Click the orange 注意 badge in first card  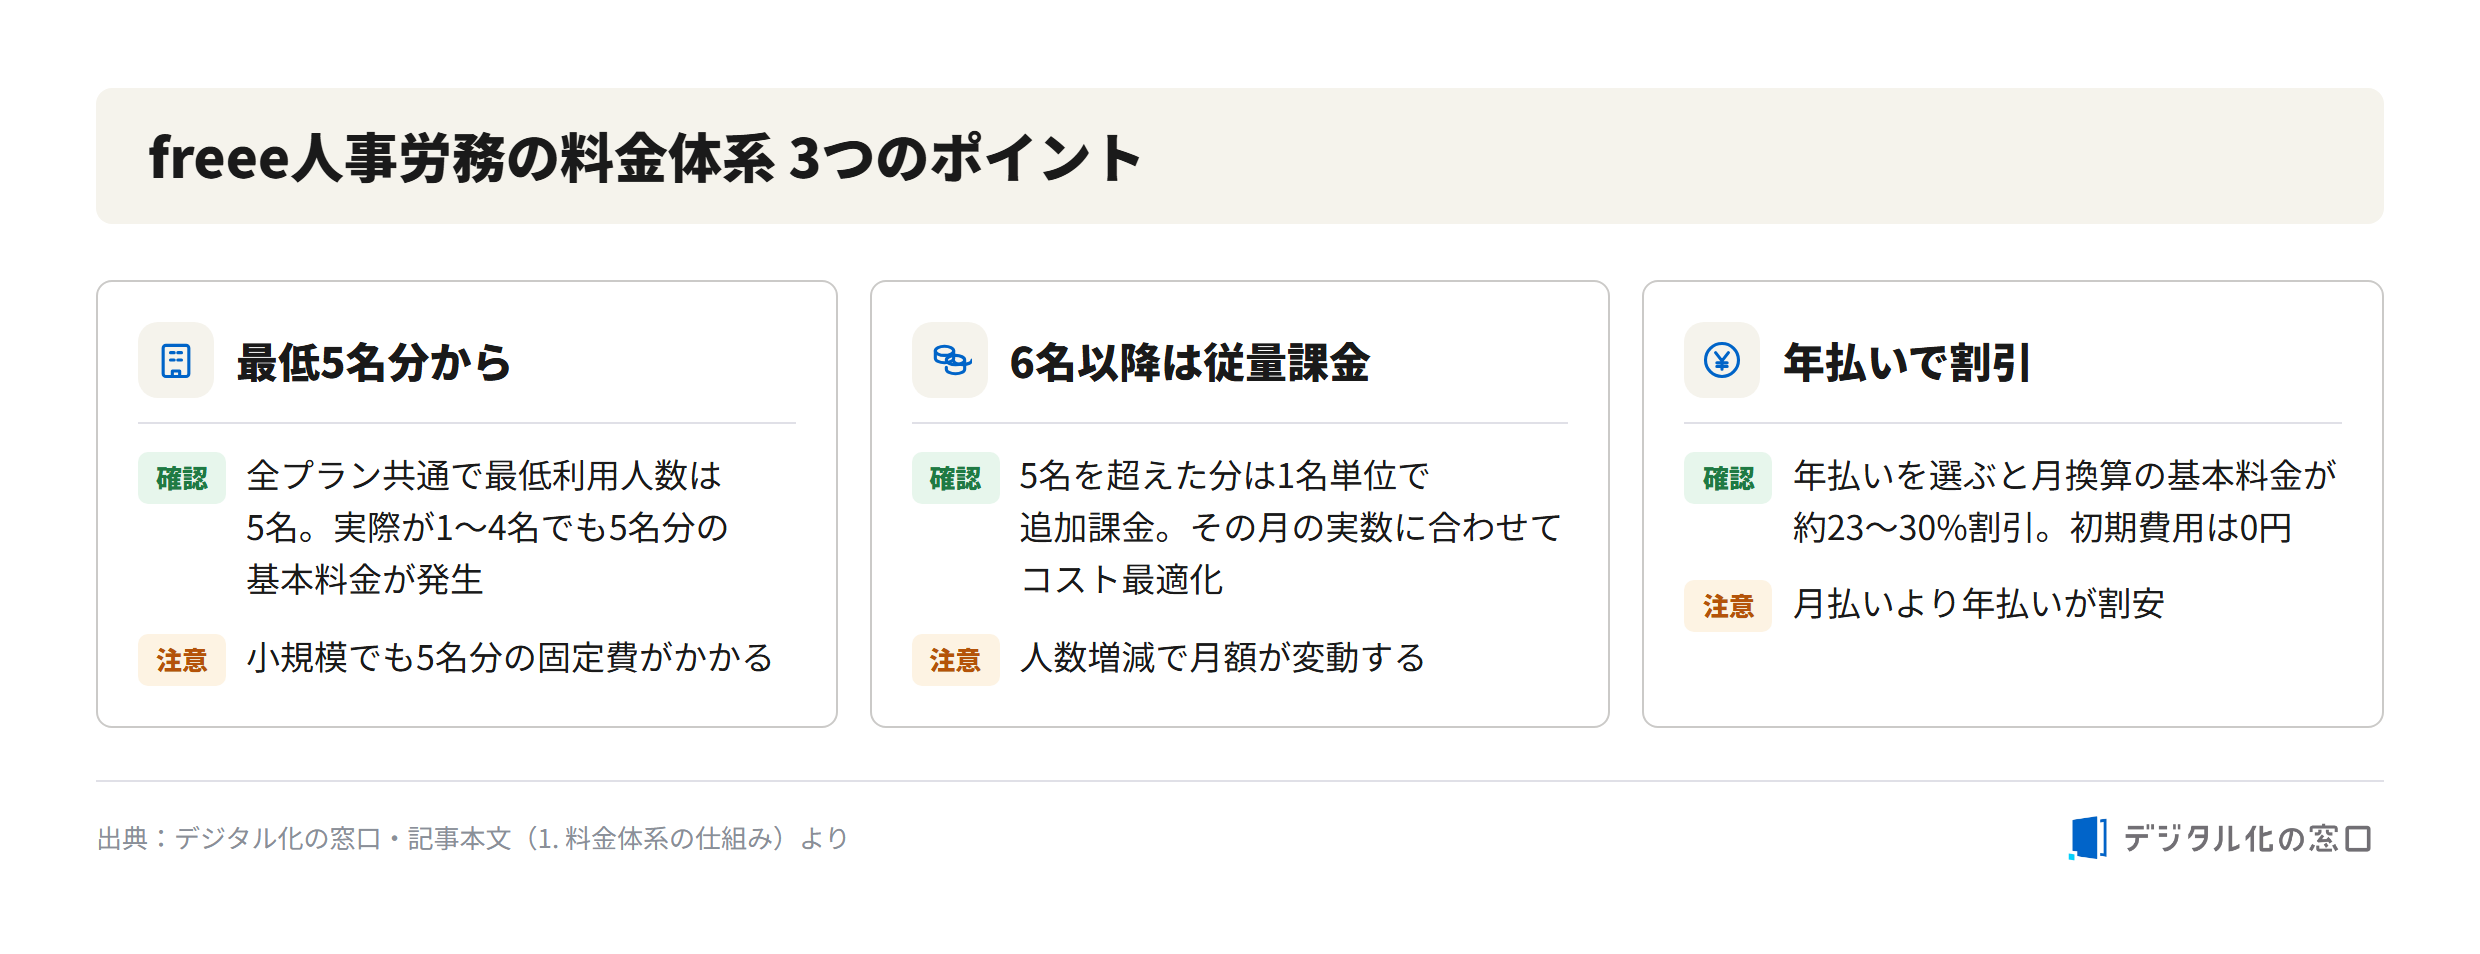click(x=182, y=660)
